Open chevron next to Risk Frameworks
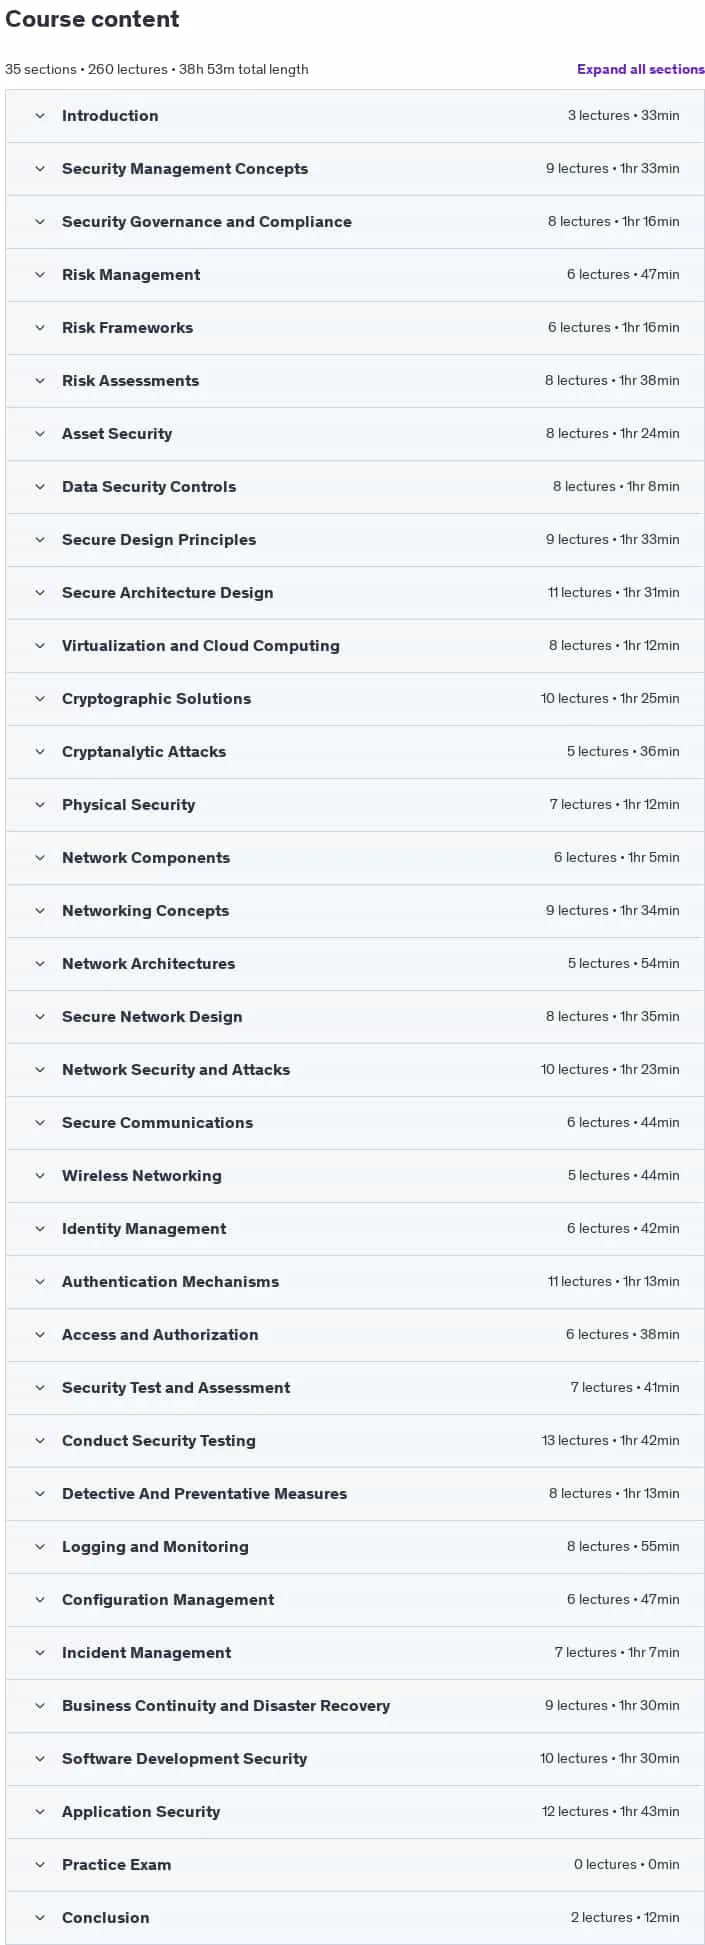Image resolution: width=705 pixels, height=1945 pixels. point(40,328)
